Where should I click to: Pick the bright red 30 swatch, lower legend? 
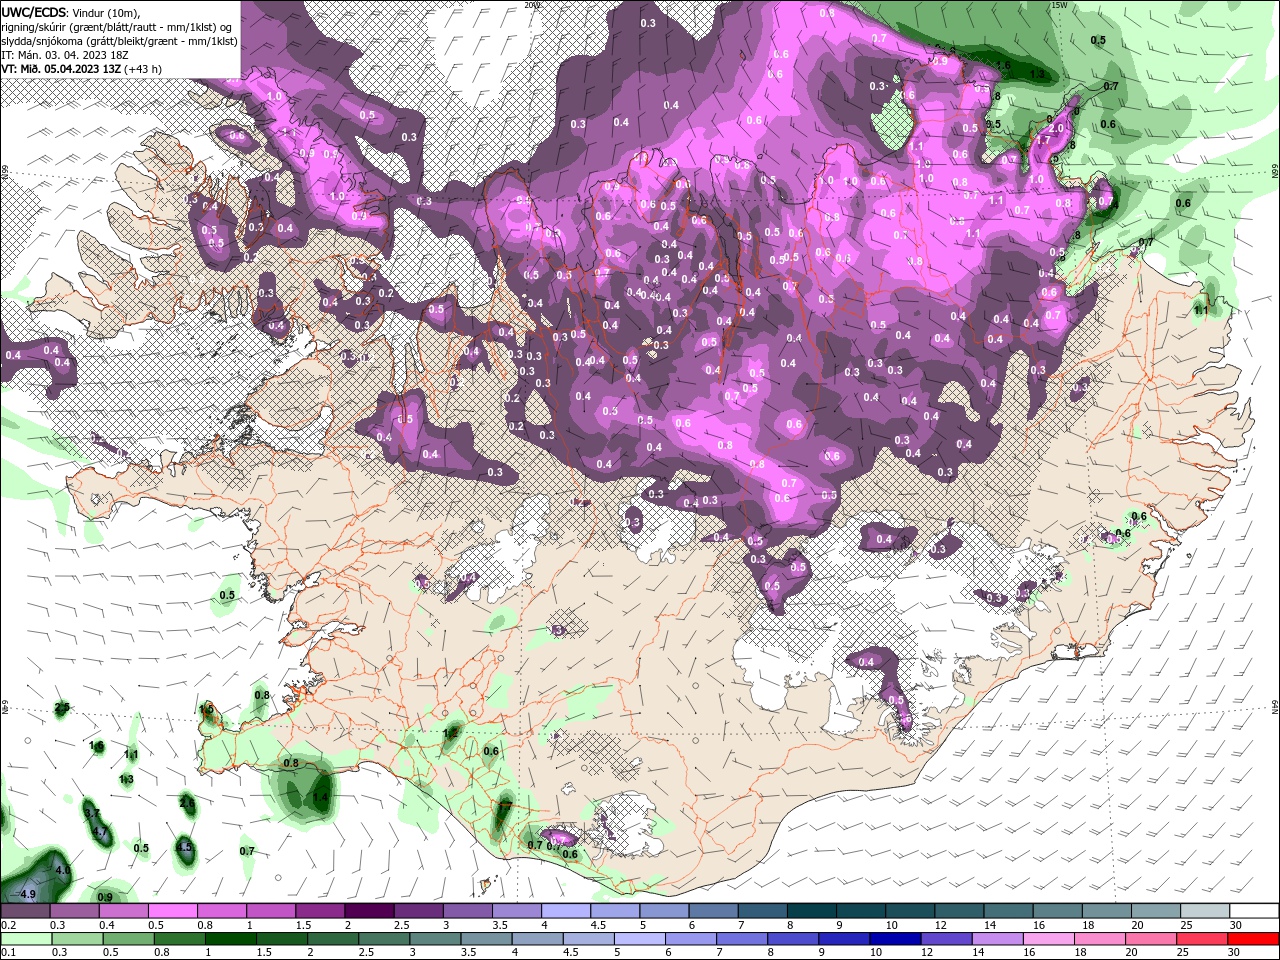[1253, 939]
